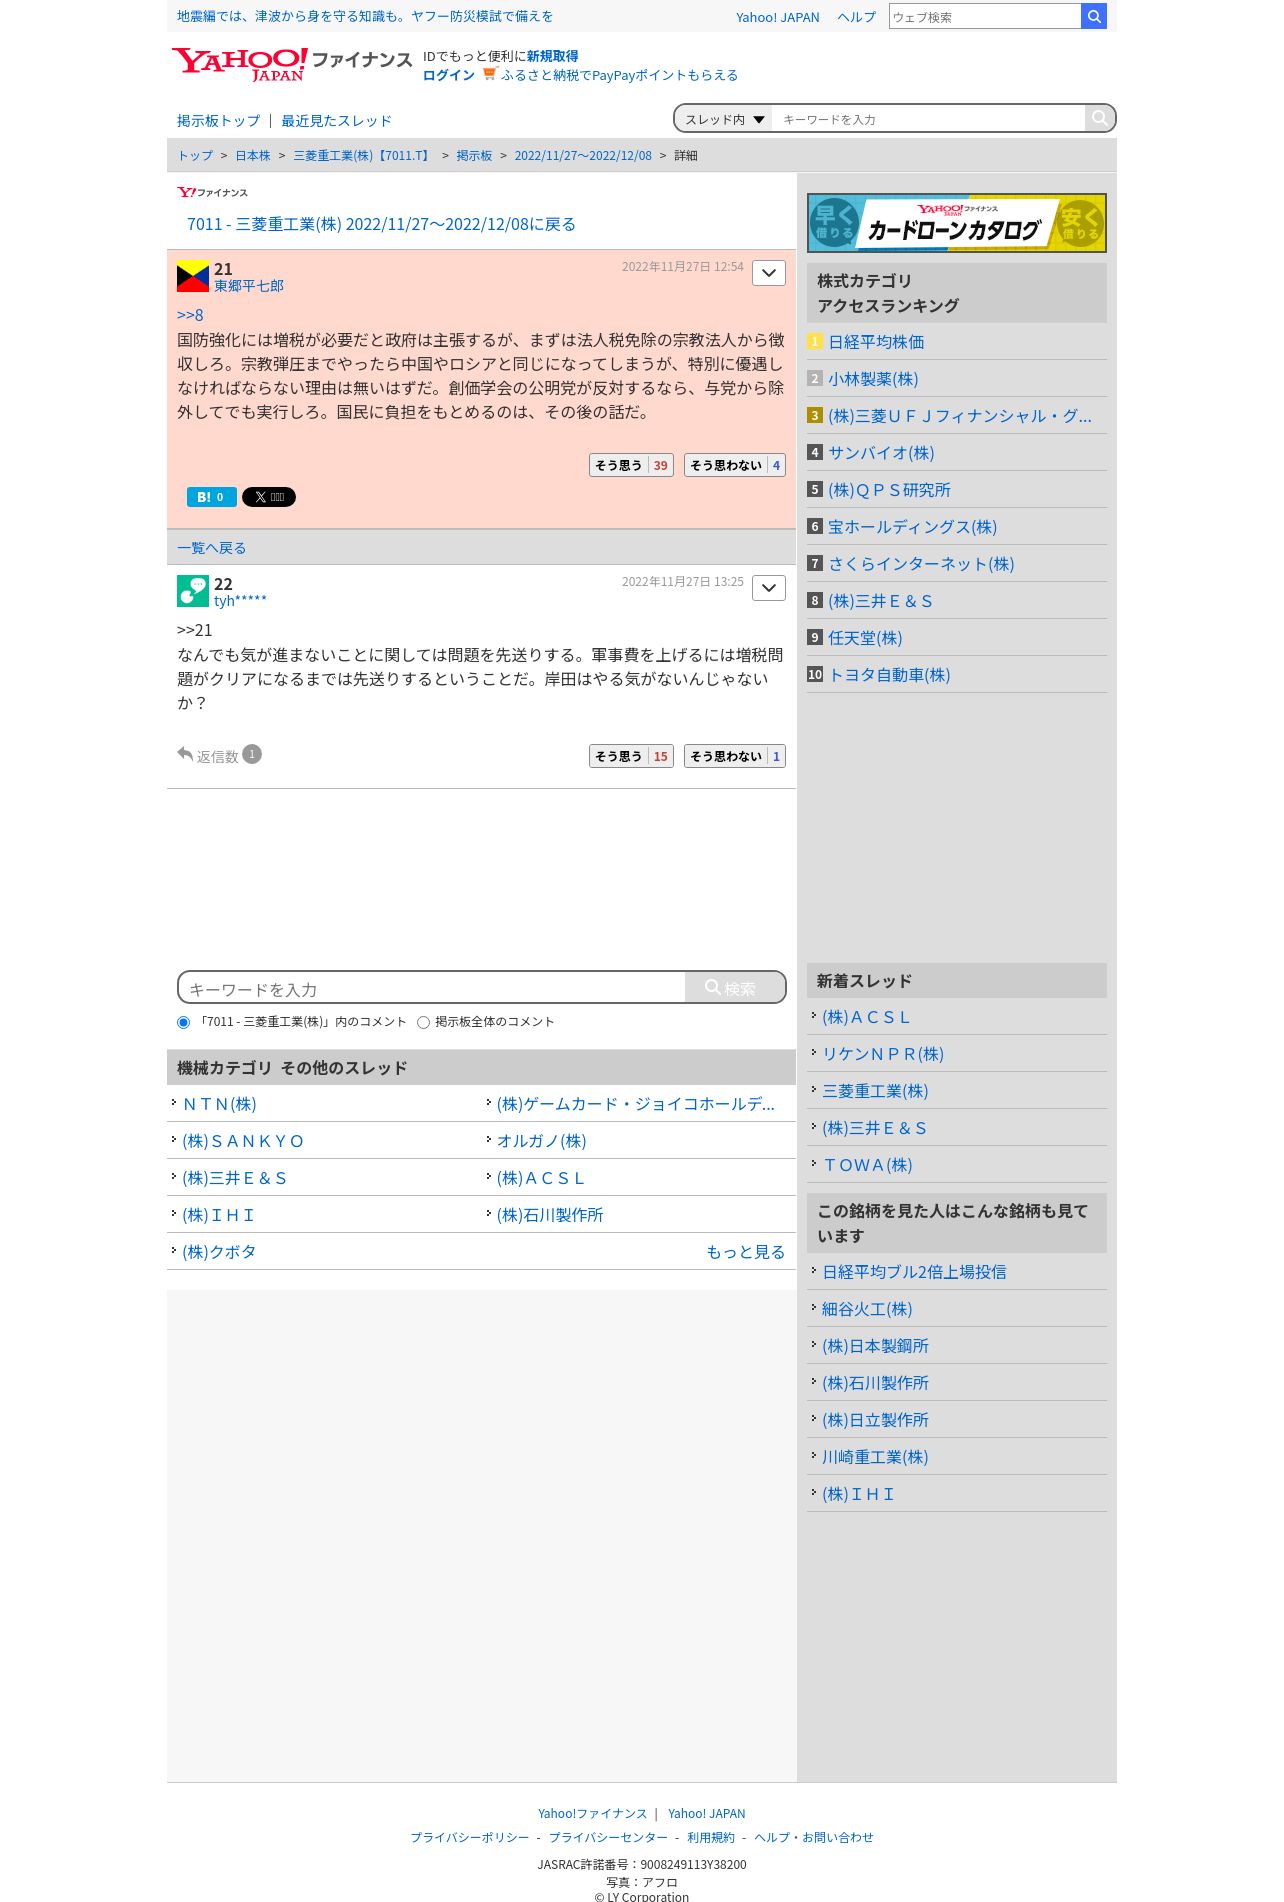Image resolution: width=1284 pixels, height=1902 pixels.
Task: Open オルガノ(株) thread
Action: (542, 1141)
